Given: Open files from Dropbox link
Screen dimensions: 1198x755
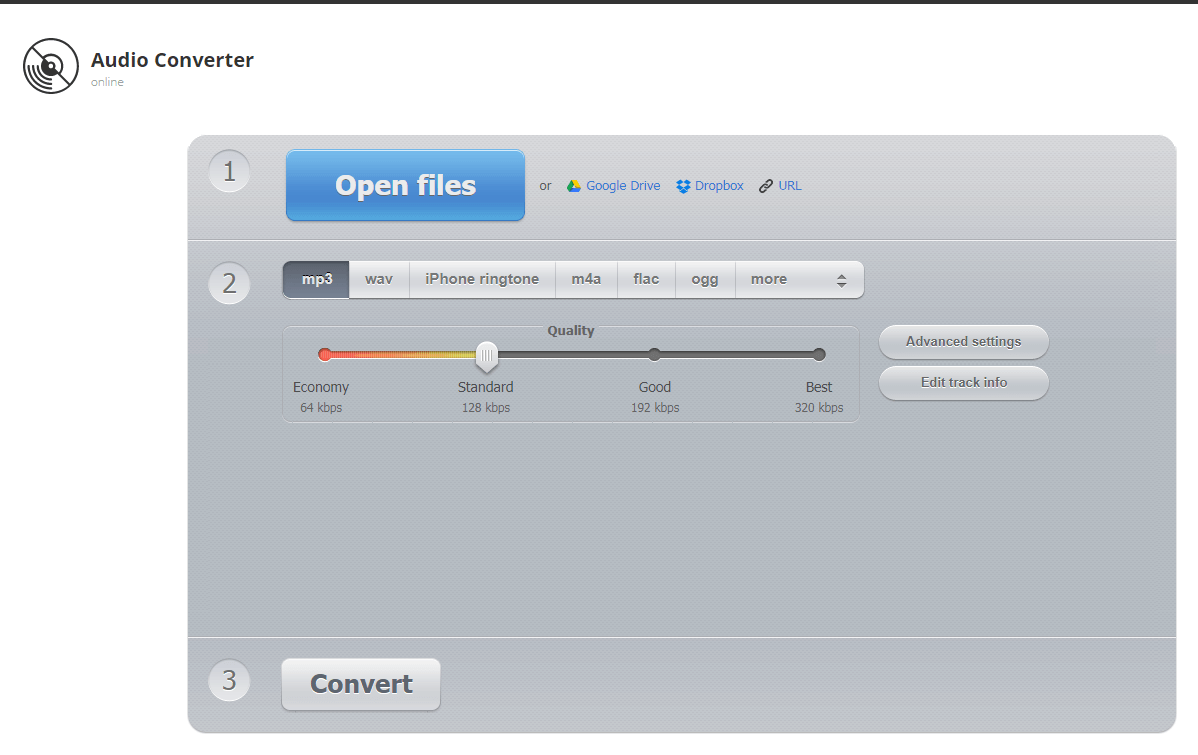Looking at the screenshot, I should (719, 186).
